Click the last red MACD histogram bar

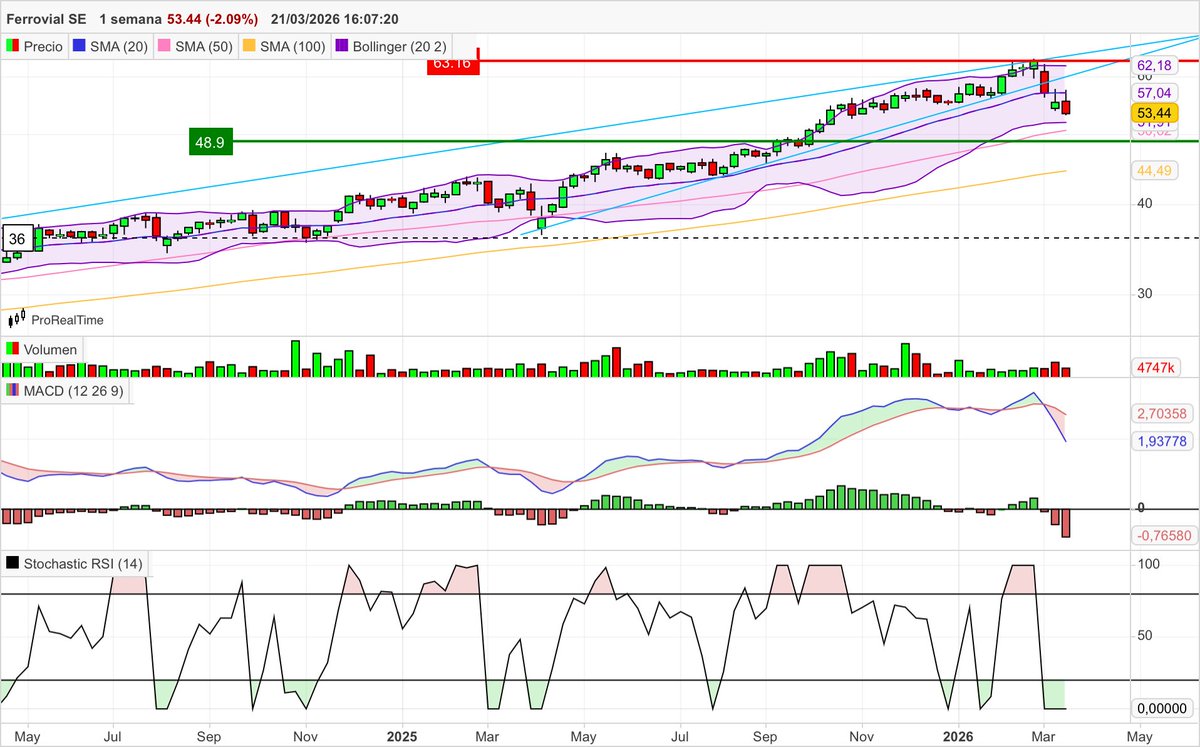coord(1066,523)
